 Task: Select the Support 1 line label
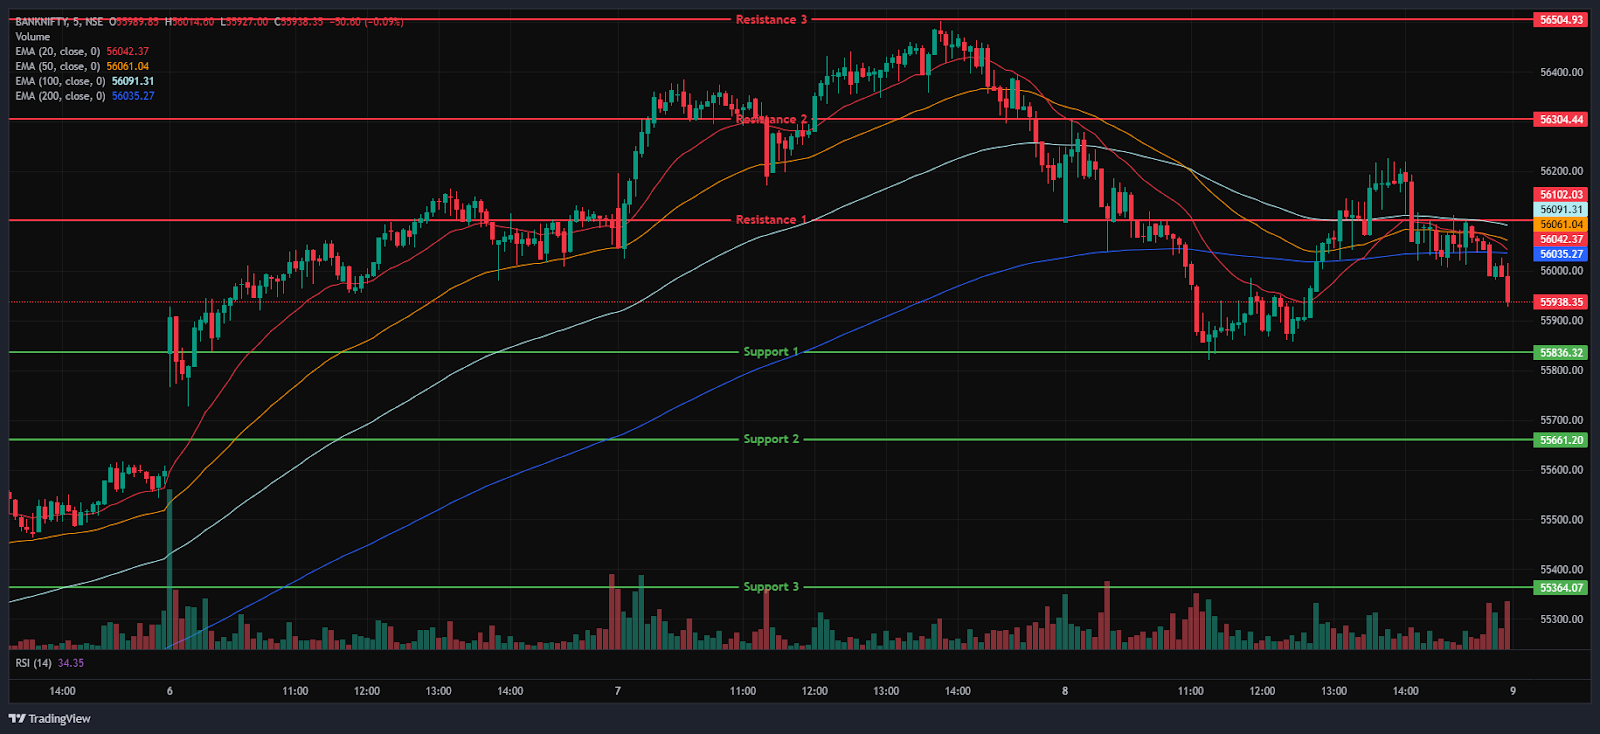770,352
